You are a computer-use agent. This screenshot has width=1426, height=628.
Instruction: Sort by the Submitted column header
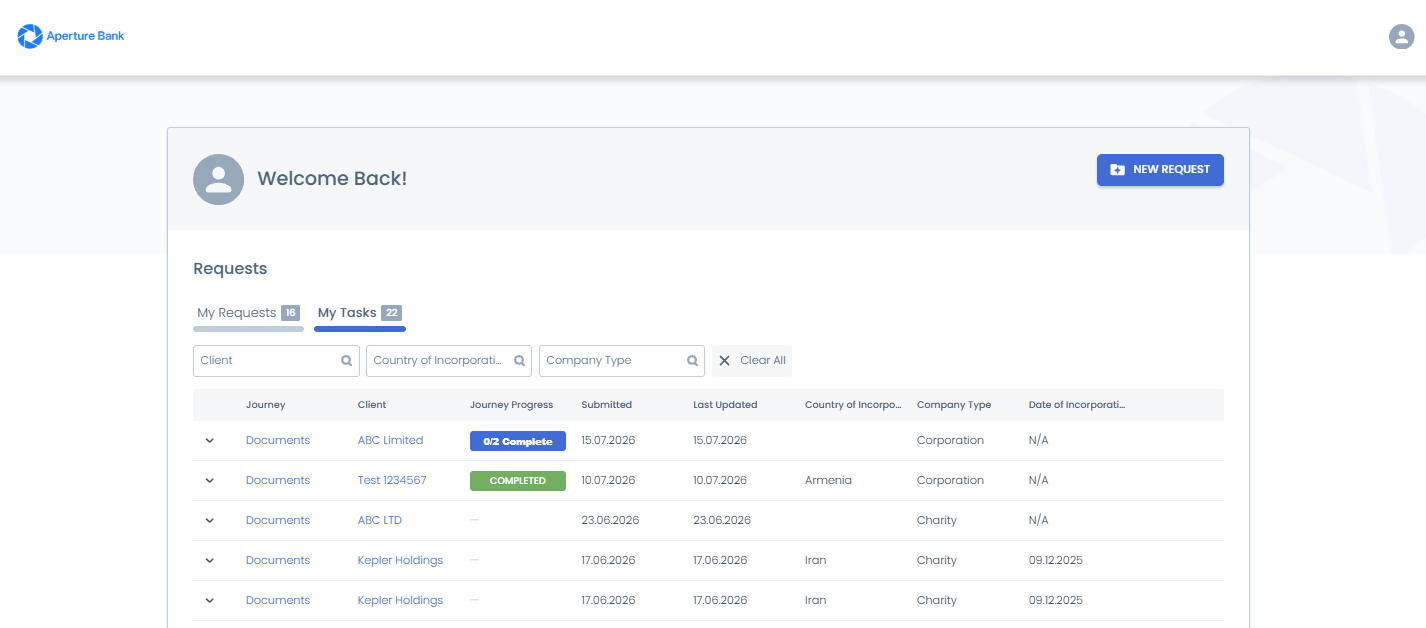click(607, 405)
